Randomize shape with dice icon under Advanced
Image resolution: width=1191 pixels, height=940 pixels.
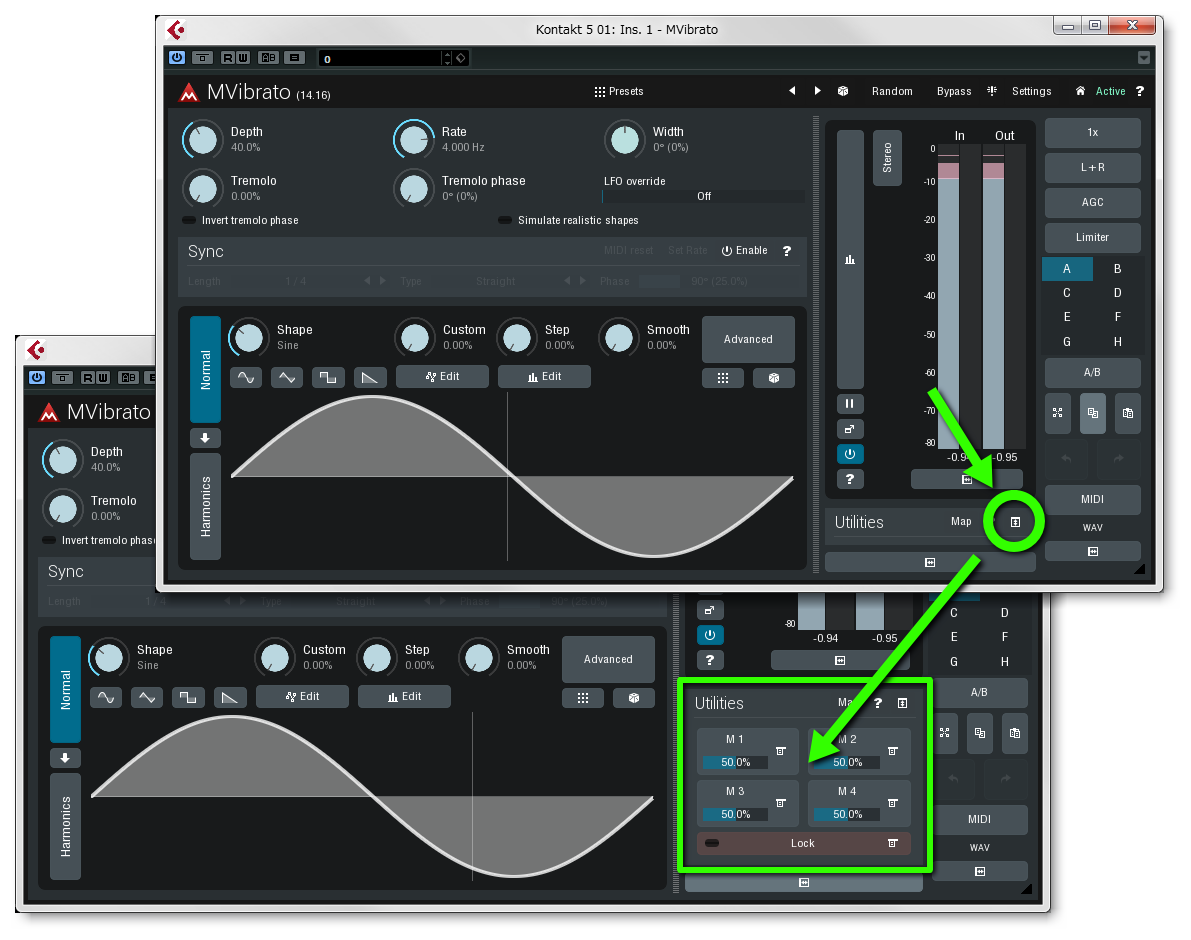[x=774, y=377]
